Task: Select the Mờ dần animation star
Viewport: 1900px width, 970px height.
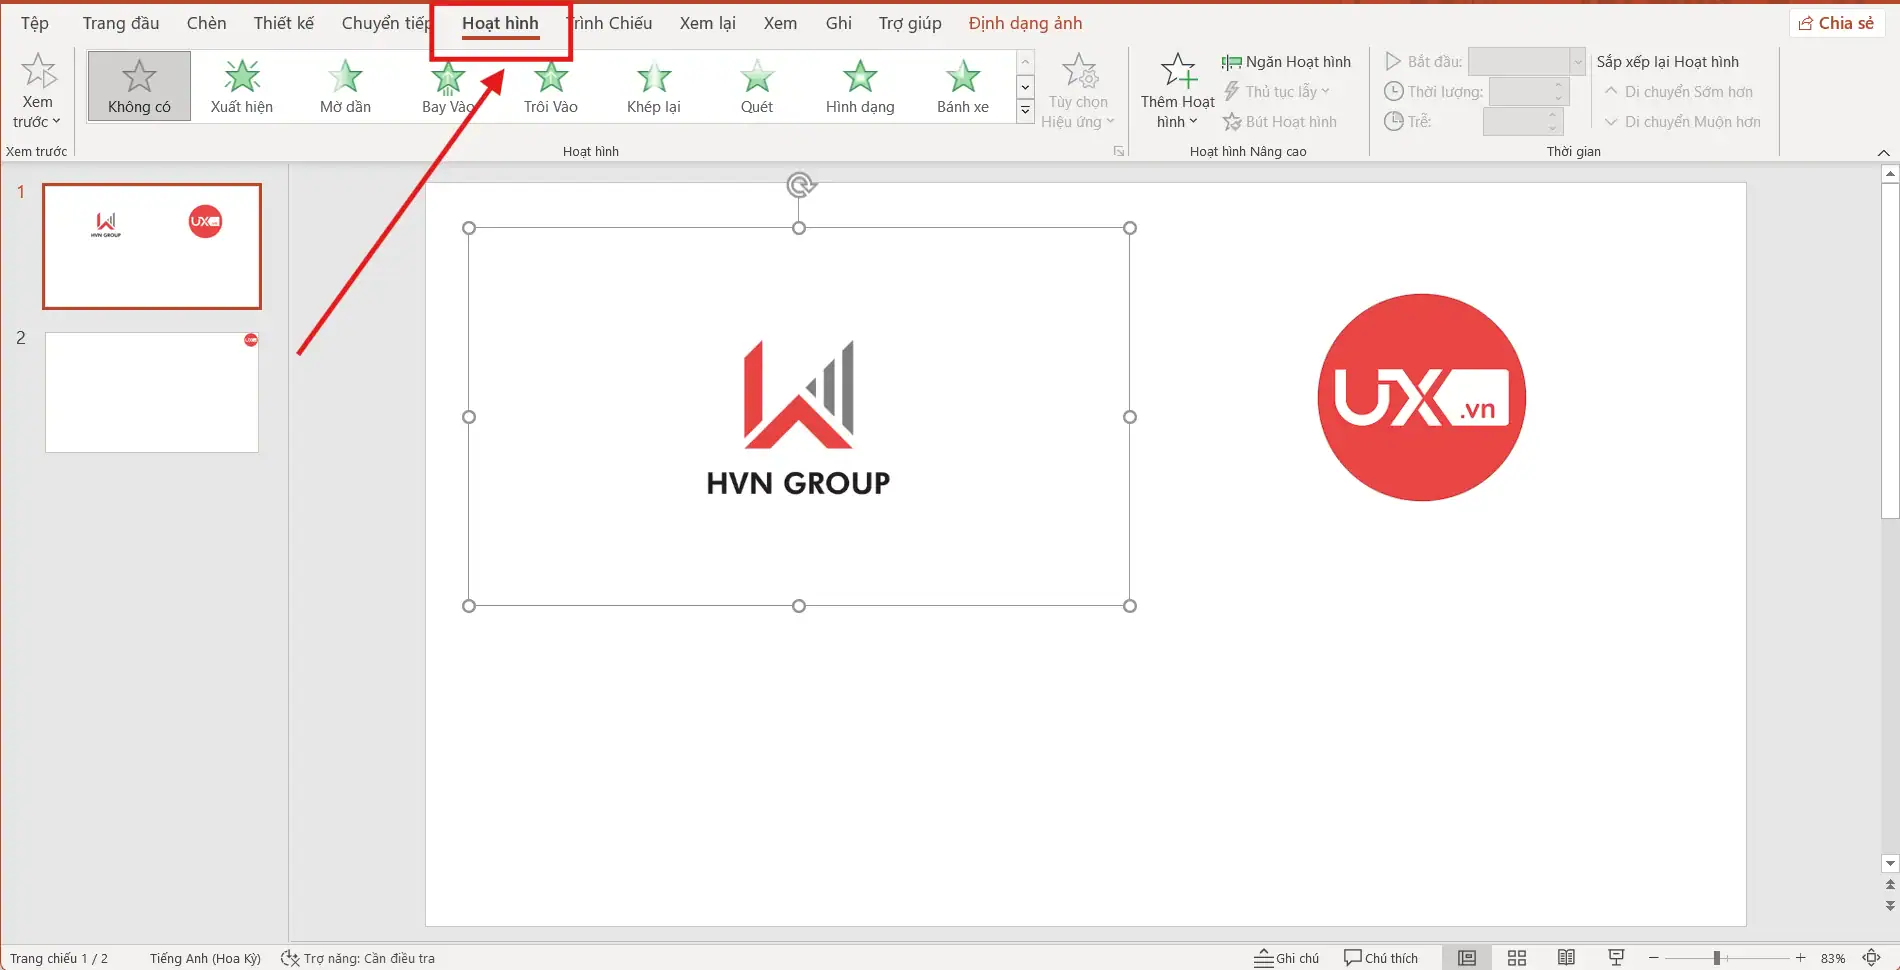Action: (345, 77)
